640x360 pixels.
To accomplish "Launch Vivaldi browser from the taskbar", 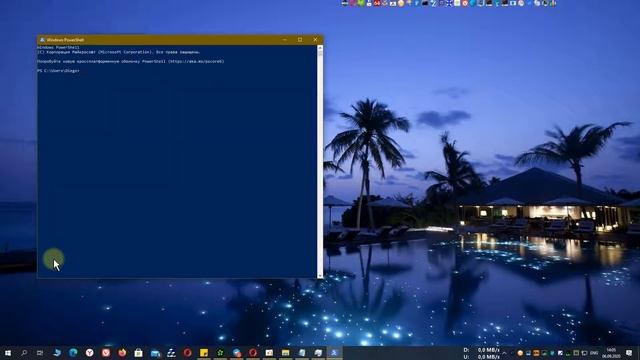I will [x=106, y=352].
